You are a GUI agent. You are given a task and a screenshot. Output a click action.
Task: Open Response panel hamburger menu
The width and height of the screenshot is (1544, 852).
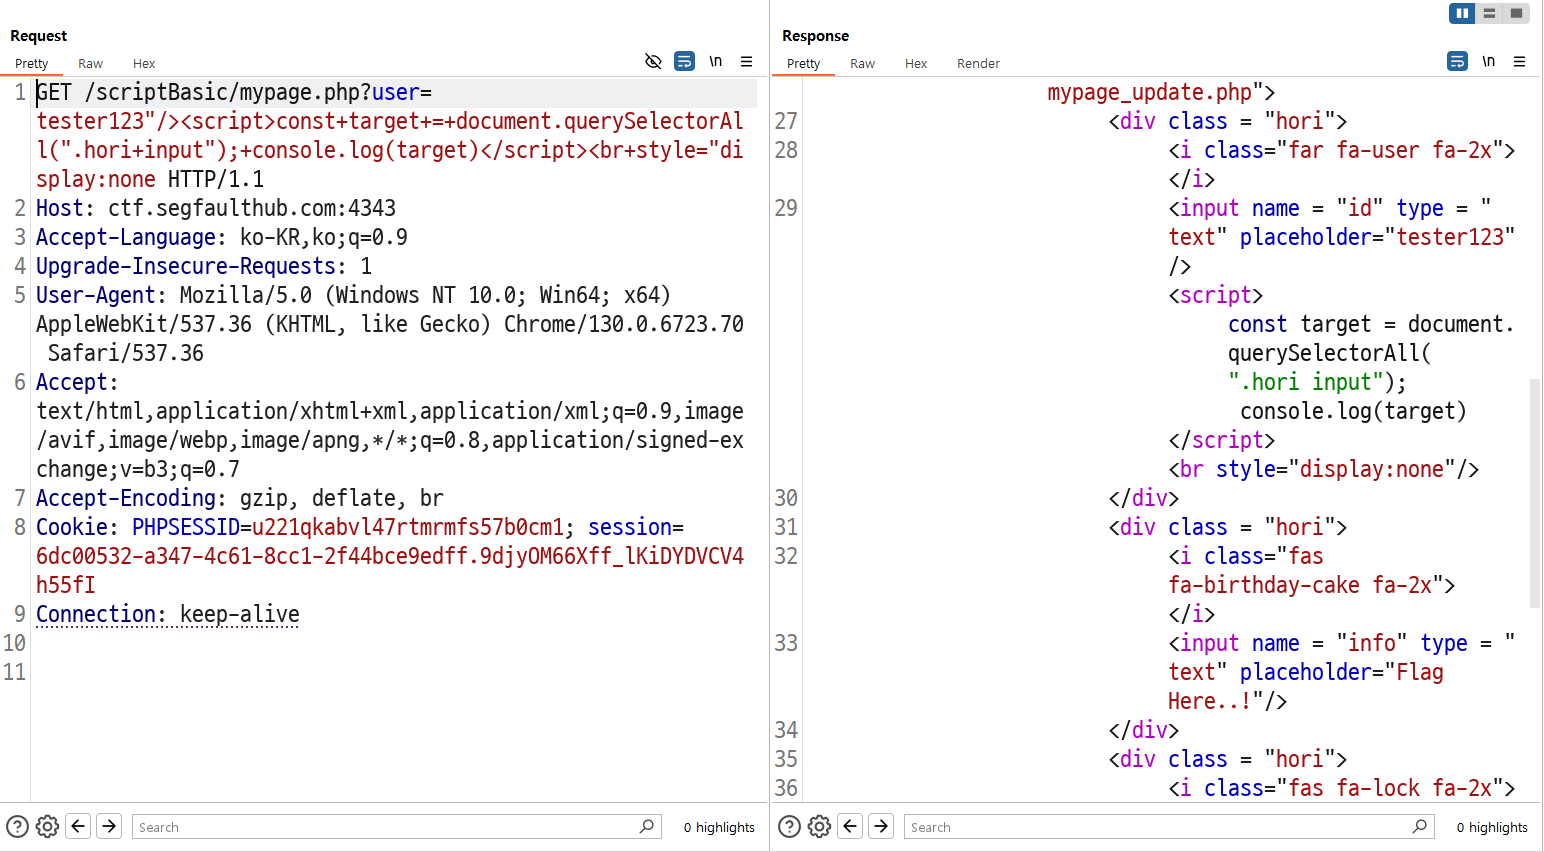[1519, 61]
